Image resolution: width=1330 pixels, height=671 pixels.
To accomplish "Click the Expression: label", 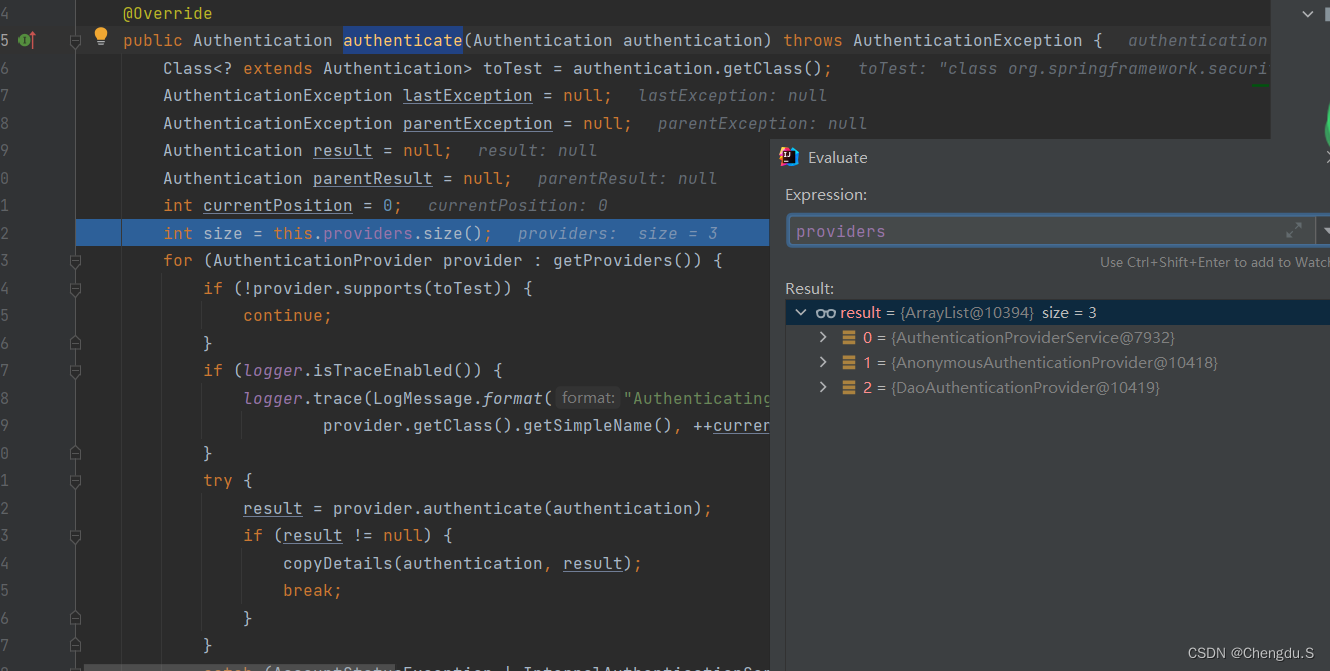I will 826,194.
